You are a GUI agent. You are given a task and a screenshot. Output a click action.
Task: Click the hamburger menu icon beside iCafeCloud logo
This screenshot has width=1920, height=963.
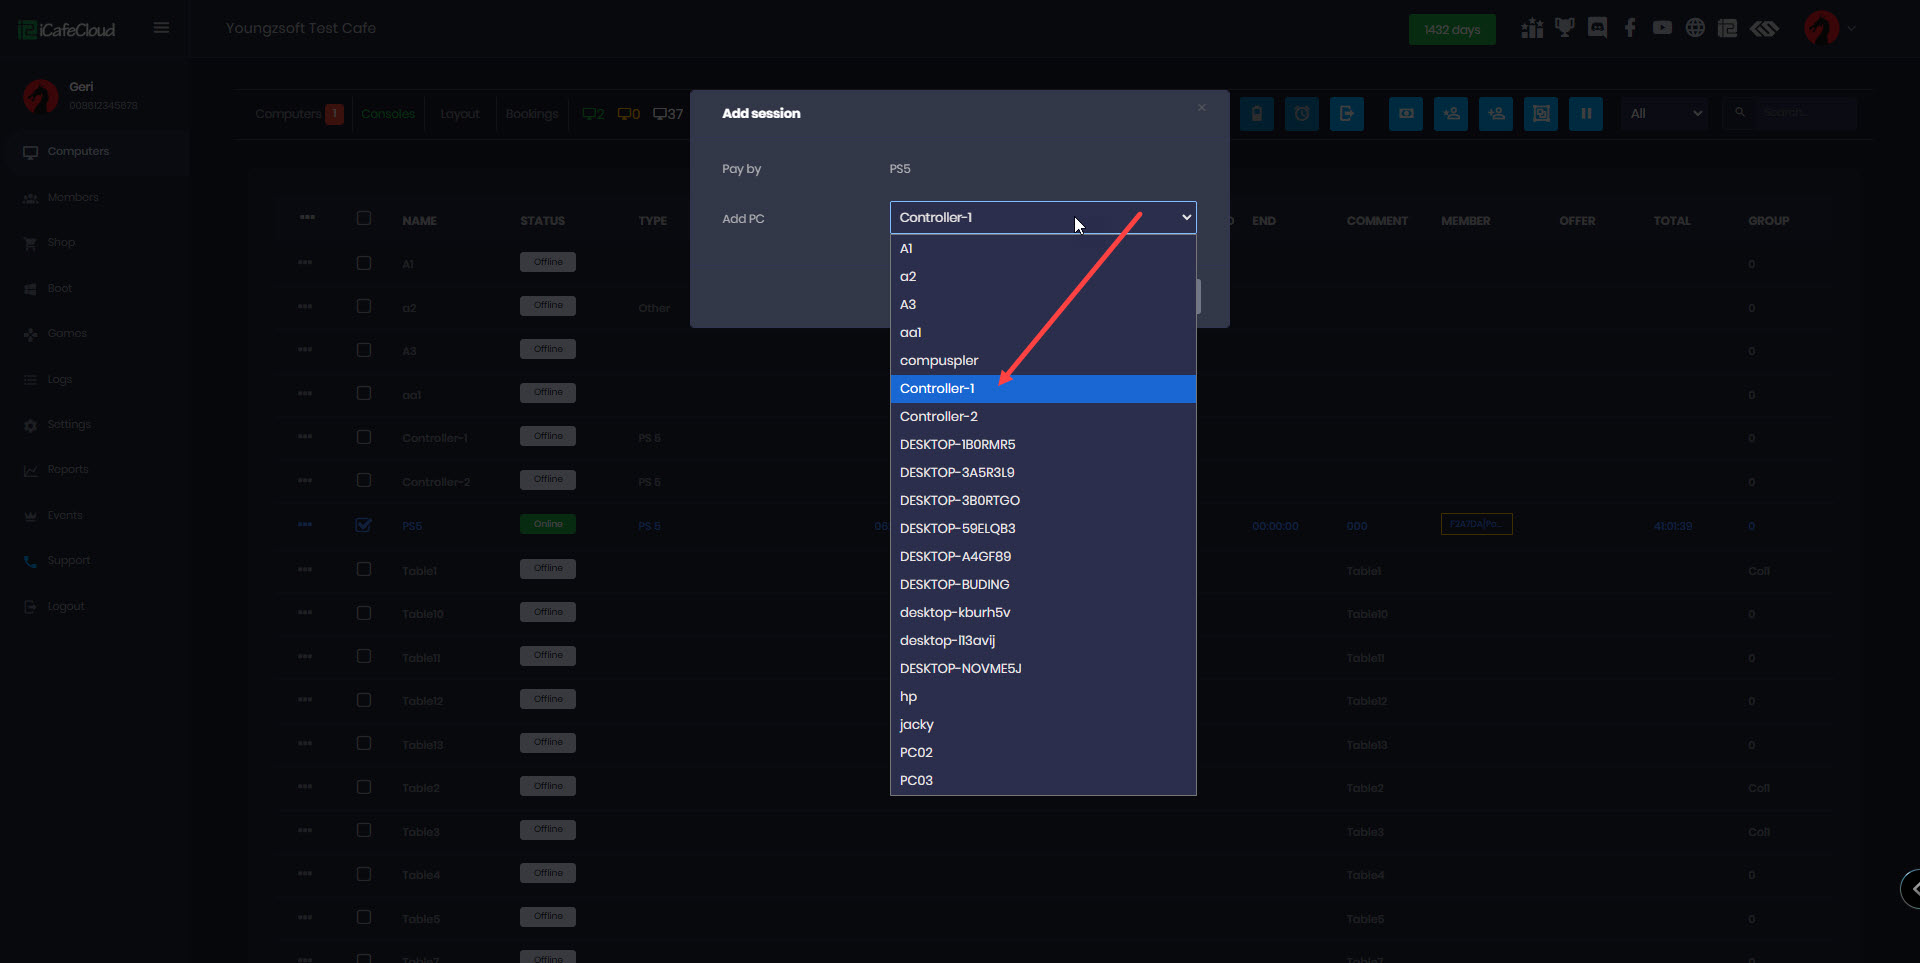pos(161,28)
